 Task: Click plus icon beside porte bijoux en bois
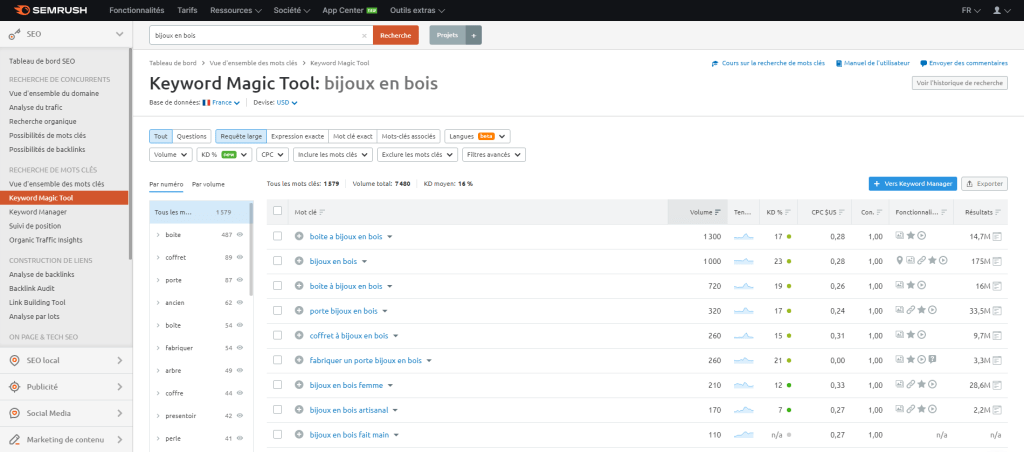[x=299, y=311]
